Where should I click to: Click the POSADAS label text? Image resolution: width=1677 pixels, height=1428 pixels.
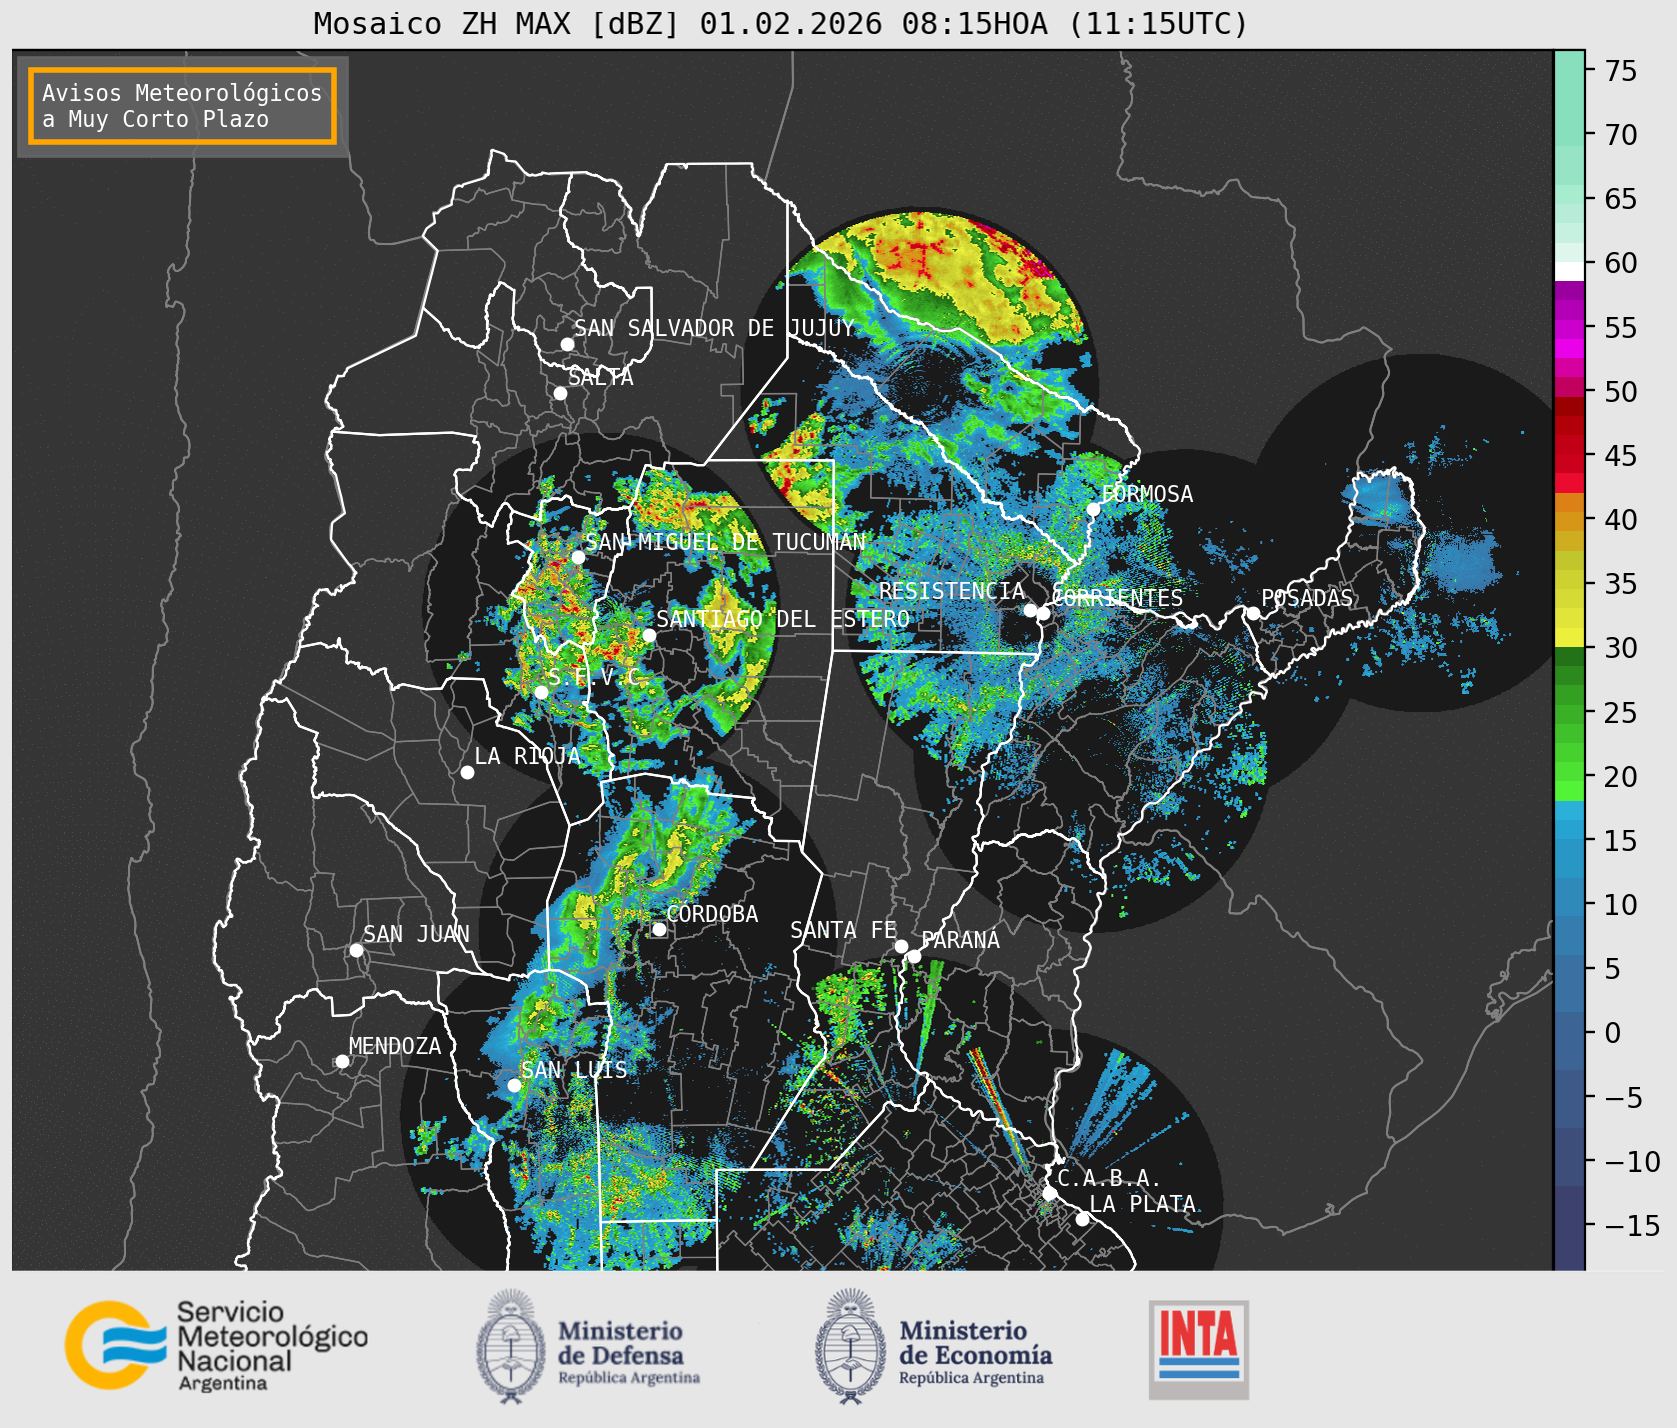tap(1307, 598)
